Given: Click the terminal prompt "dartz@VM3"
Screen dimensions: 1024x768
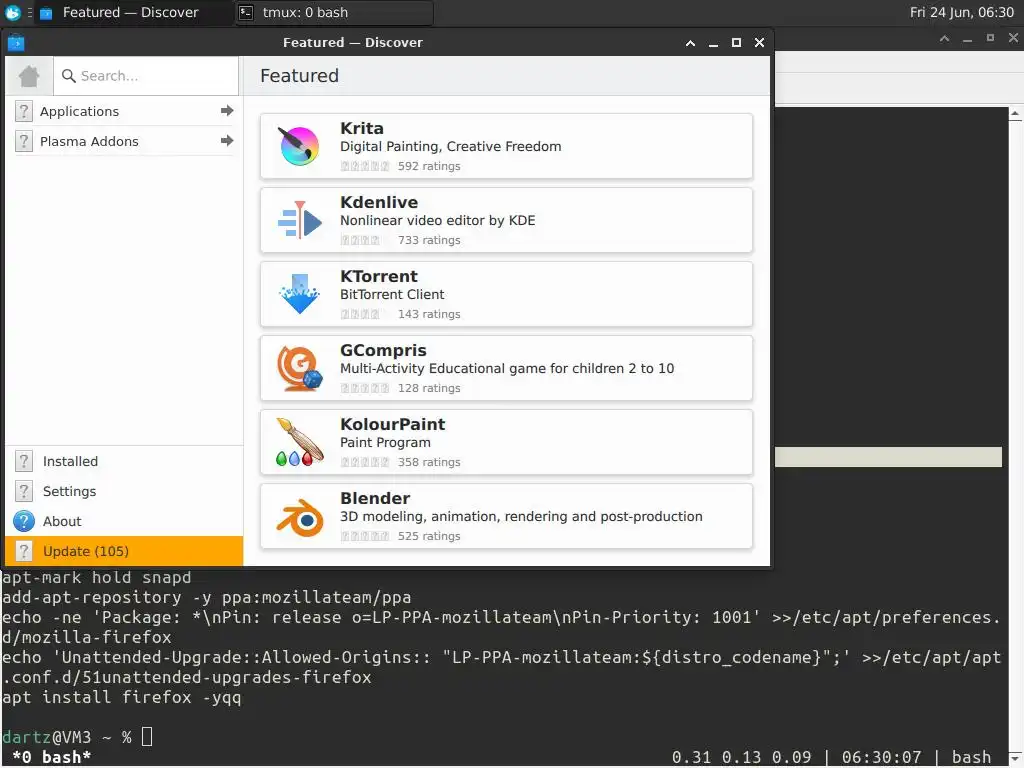Looking at the screenshot, I should point(46,737).
